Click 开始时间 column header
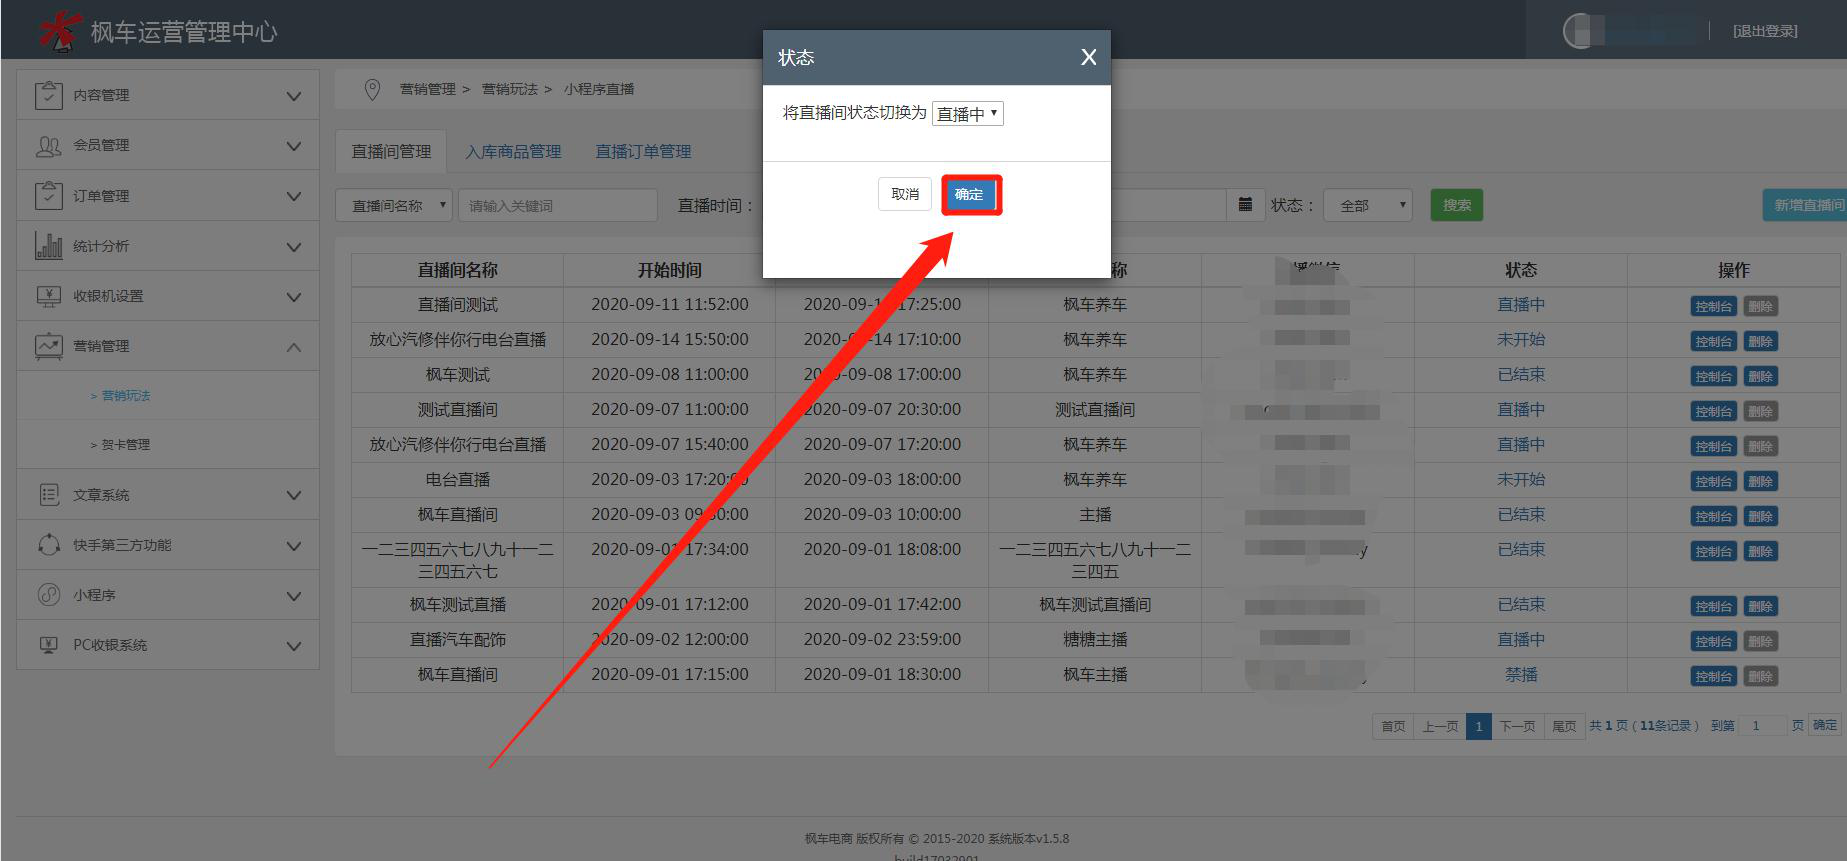Image resolution: width=1847 pixels, height=861 pixels. click(x=669, y=270)
